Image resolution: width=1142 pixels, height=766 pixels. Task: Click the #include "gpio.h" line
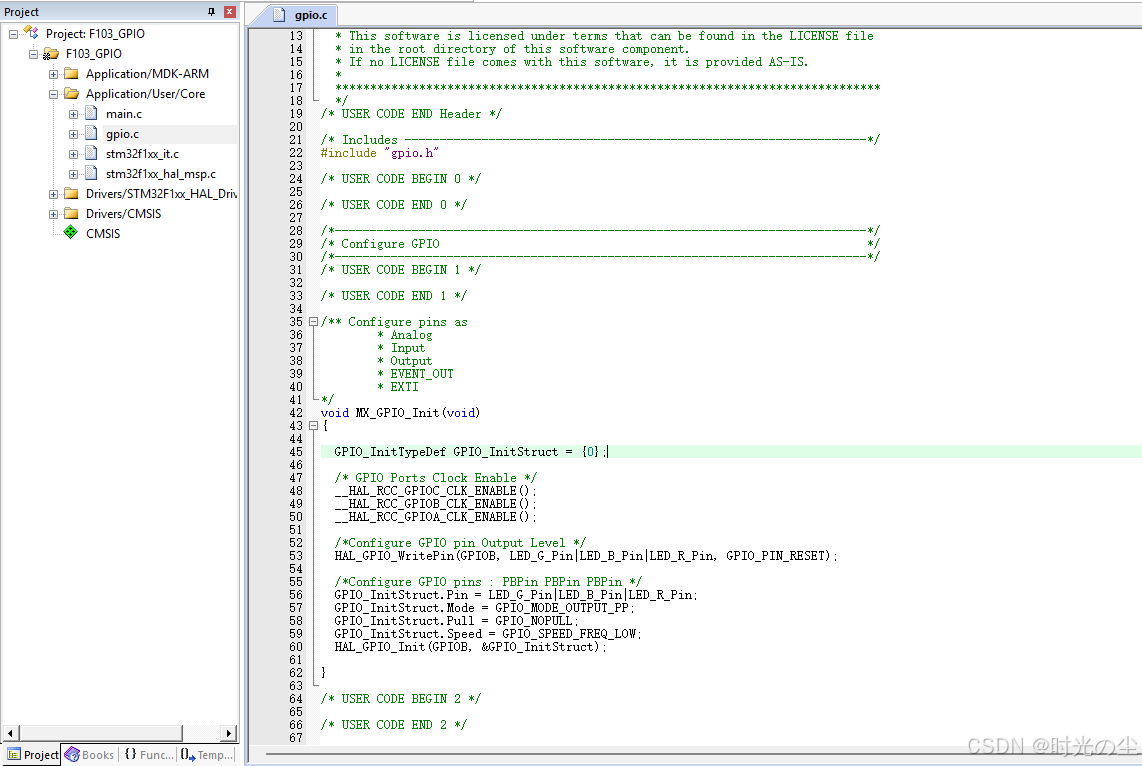click(379, 153)
